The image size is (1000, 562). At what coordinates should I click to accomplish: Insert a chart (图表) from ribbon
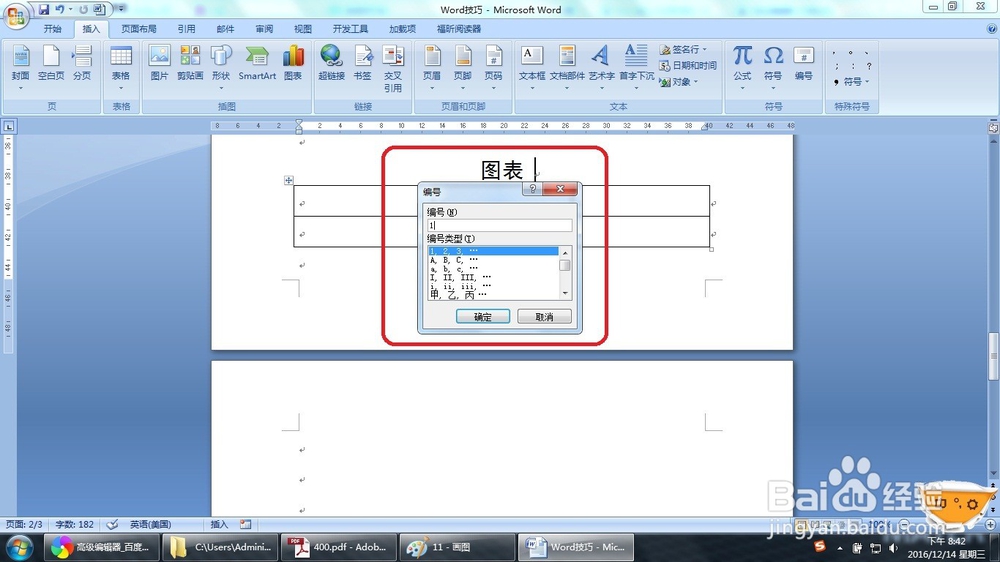[293, 64]
